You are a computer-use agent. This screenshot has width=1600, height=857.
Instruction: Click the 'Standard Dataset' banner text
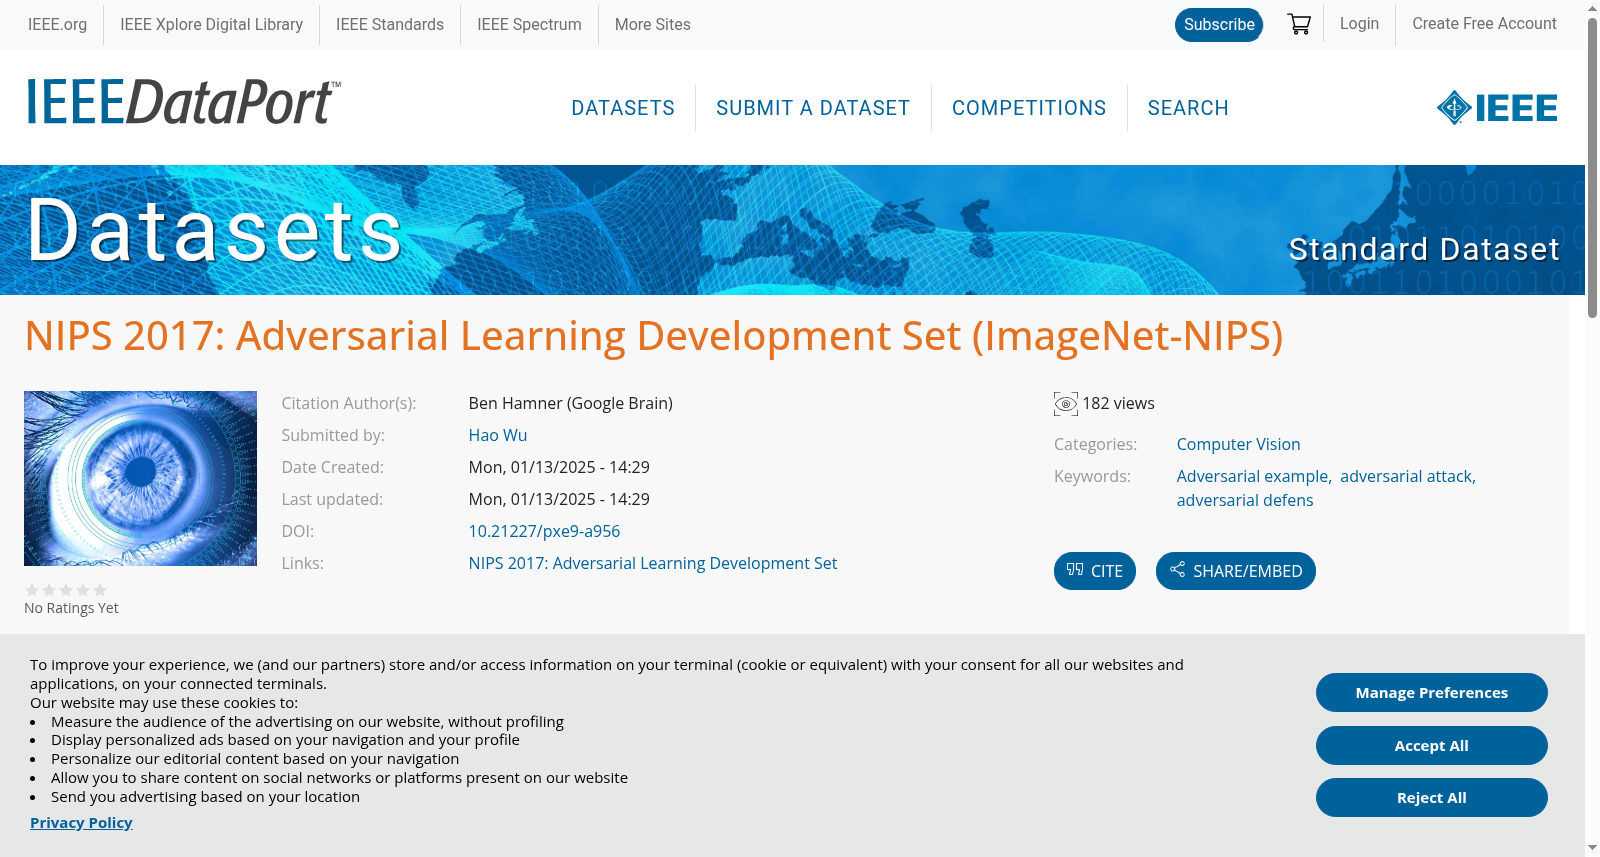click(x=1424, y=249)
